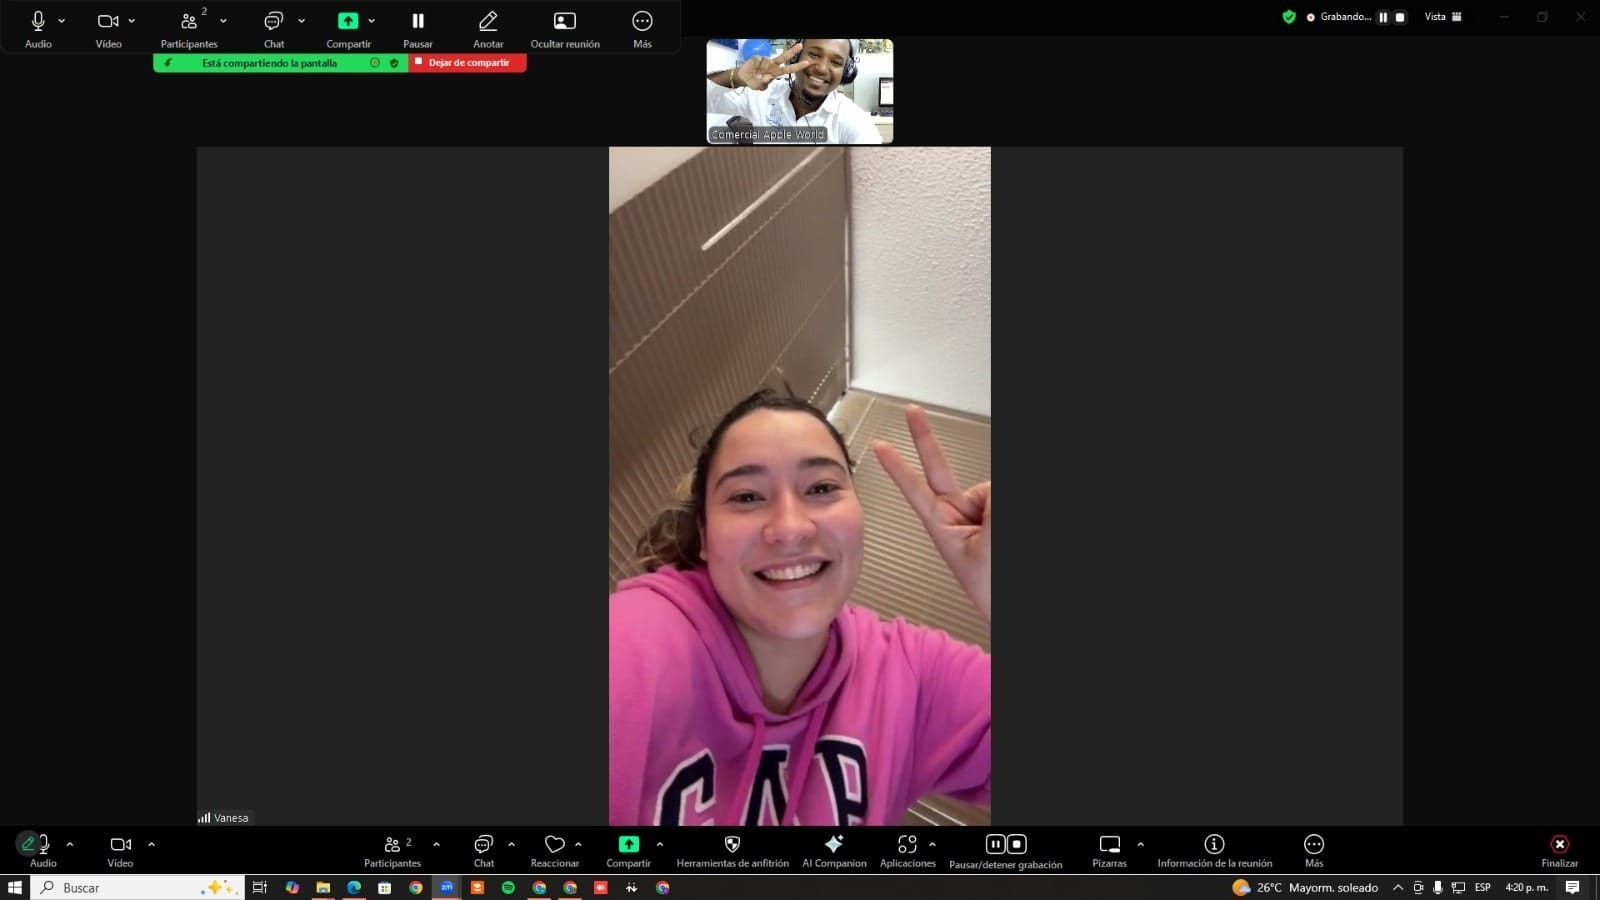The image size is (1600, 900).
Task: Open Reaccionar heart icon
Action: pyautogui.click(x=554, y=845)
